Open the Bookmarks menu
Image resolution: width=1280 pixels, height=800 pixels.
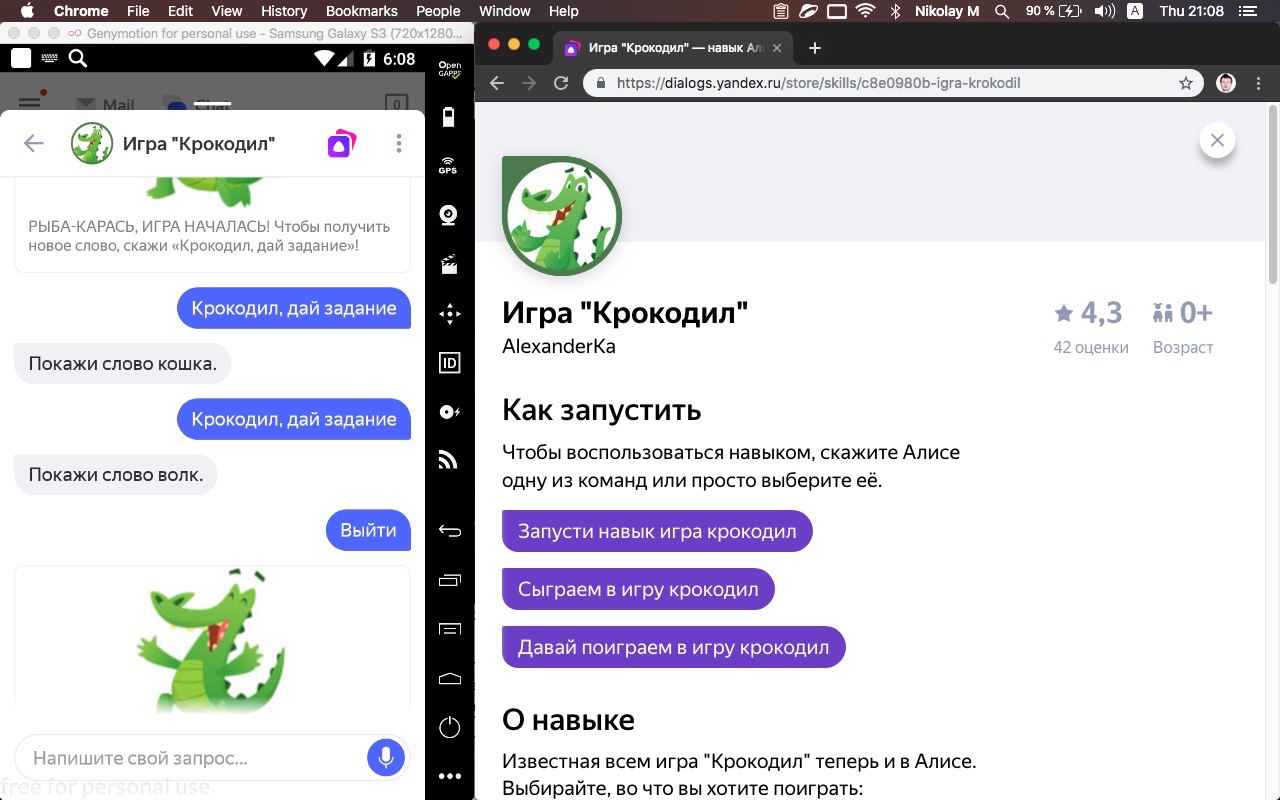tap(362, 11)
